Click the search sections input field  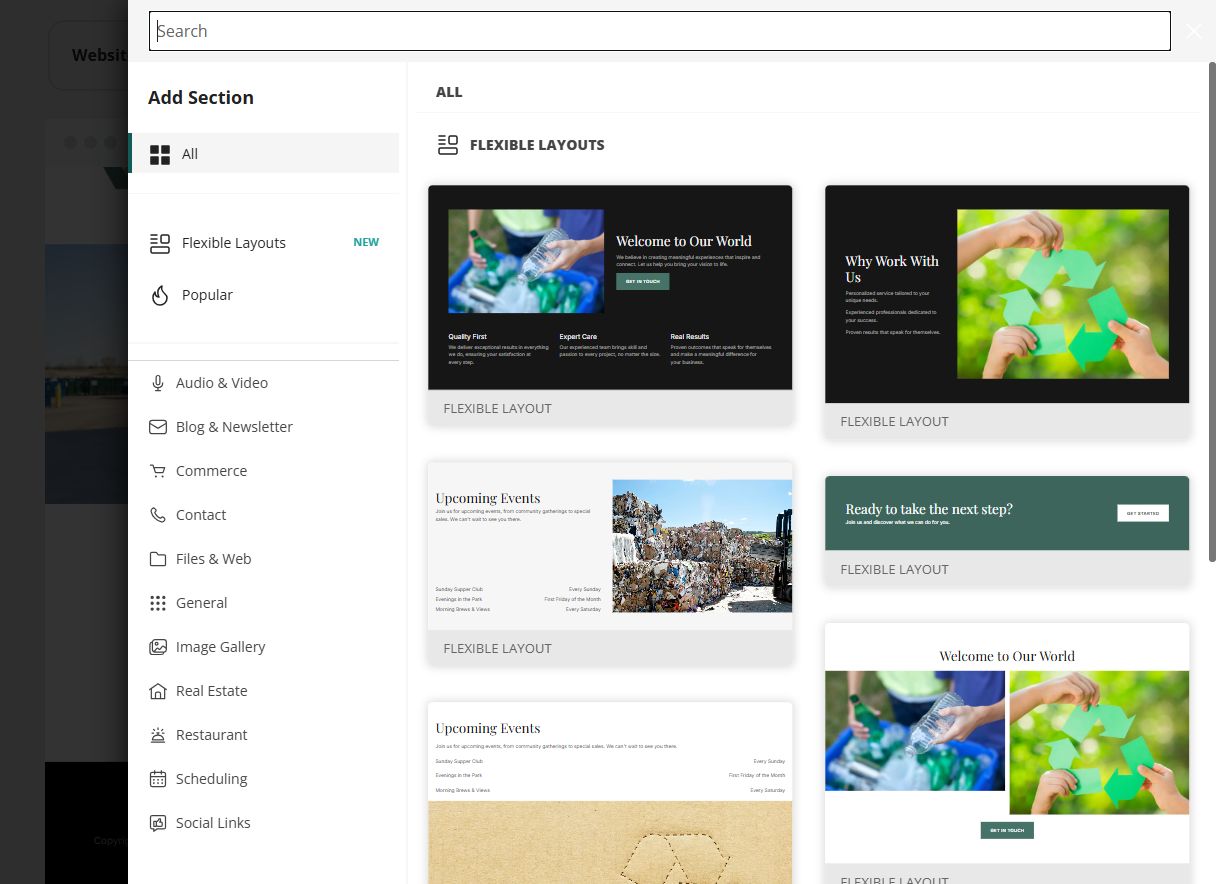660,31
